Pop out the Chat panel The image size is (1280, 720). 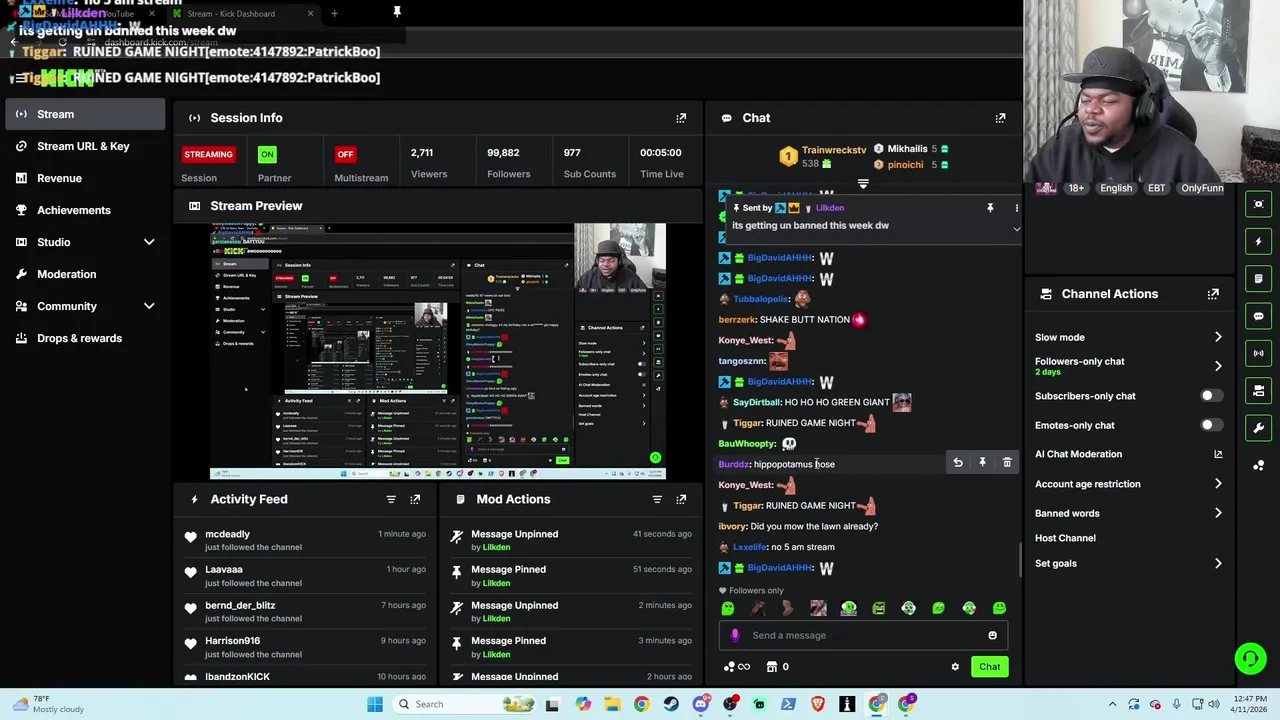1000,118
